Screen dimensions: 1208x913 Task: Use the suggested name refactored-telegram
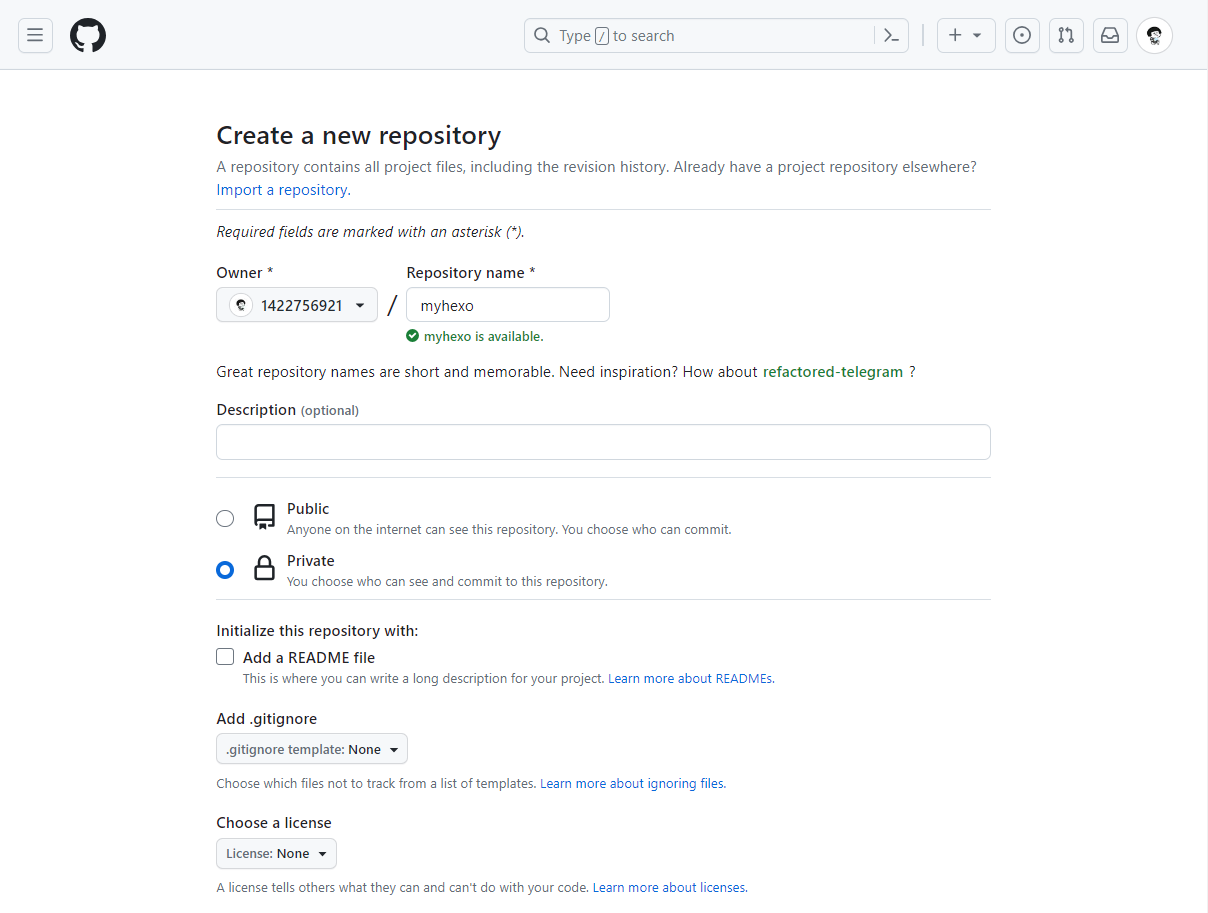(x=832, y=372)
